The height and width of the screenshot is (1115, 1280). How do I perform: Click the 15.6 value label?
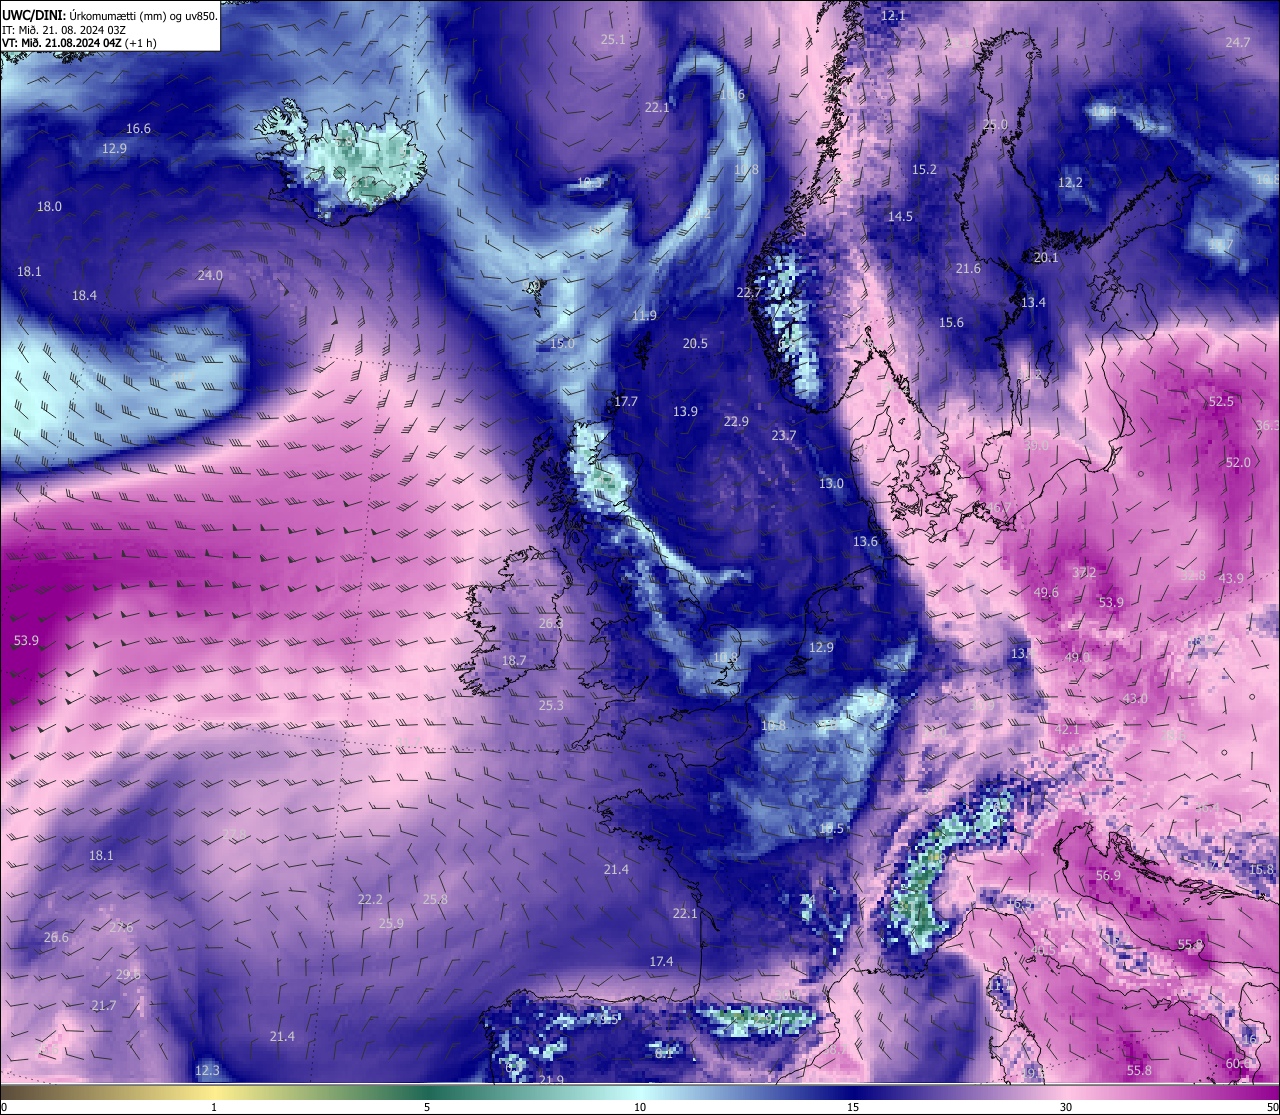pos(951,323)
